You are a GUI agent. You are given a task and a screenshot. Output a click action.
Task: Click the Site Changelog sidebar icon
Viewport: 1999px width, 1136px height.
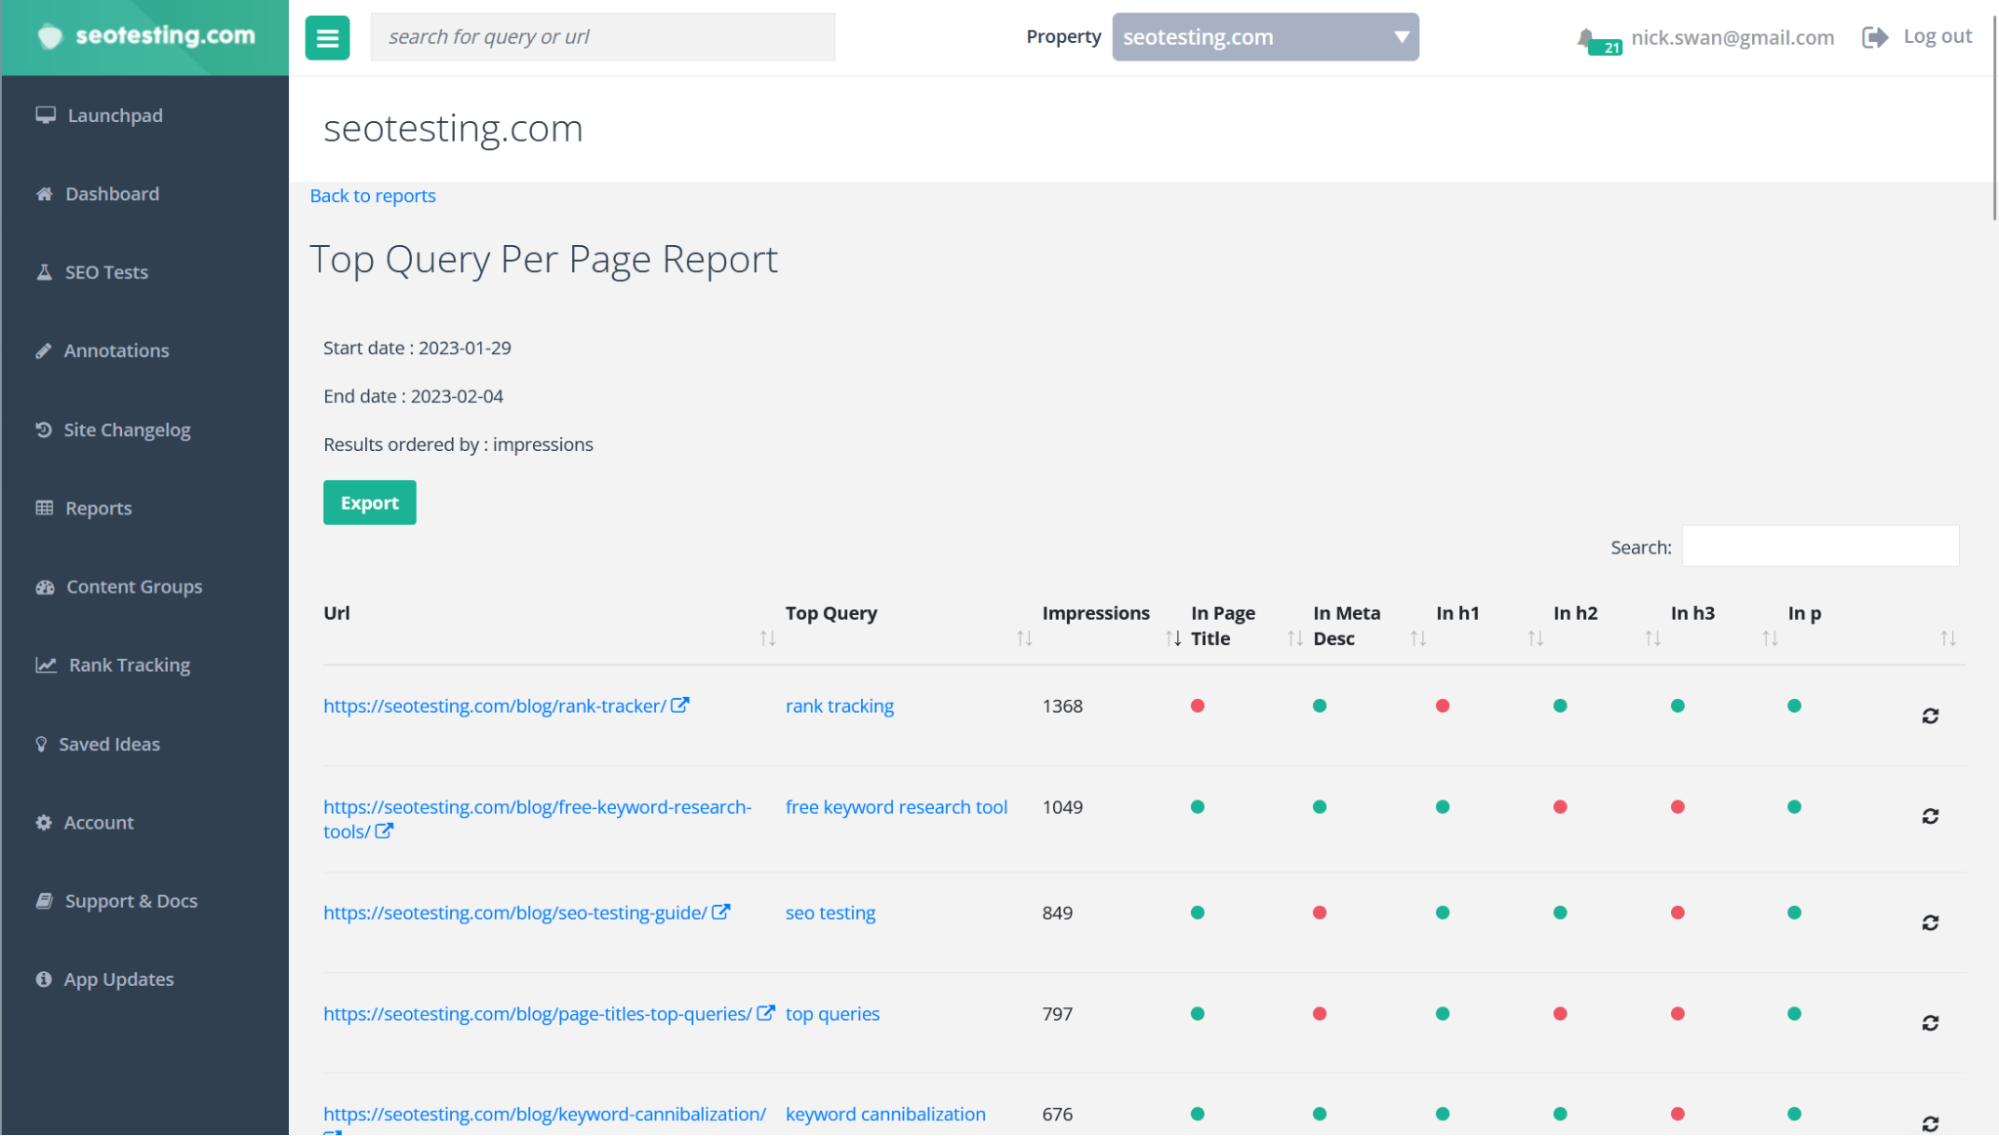point(44,429)
